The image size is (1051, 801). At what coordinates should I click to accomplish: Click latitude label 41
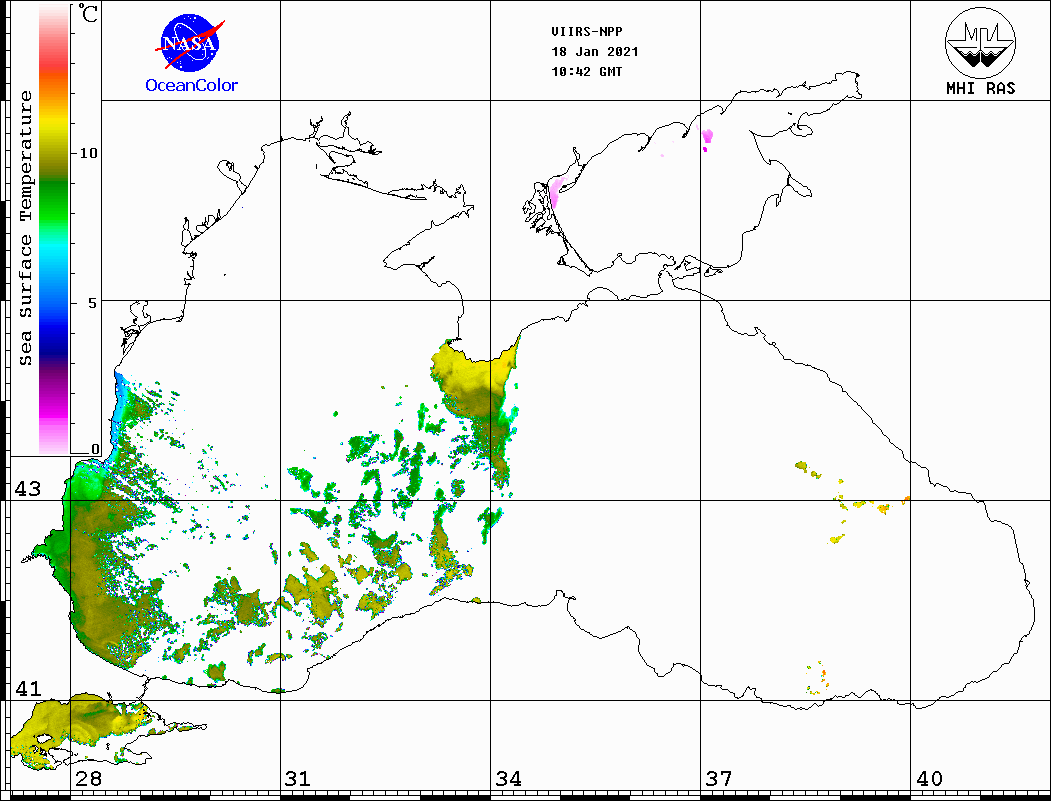[27, 688]
